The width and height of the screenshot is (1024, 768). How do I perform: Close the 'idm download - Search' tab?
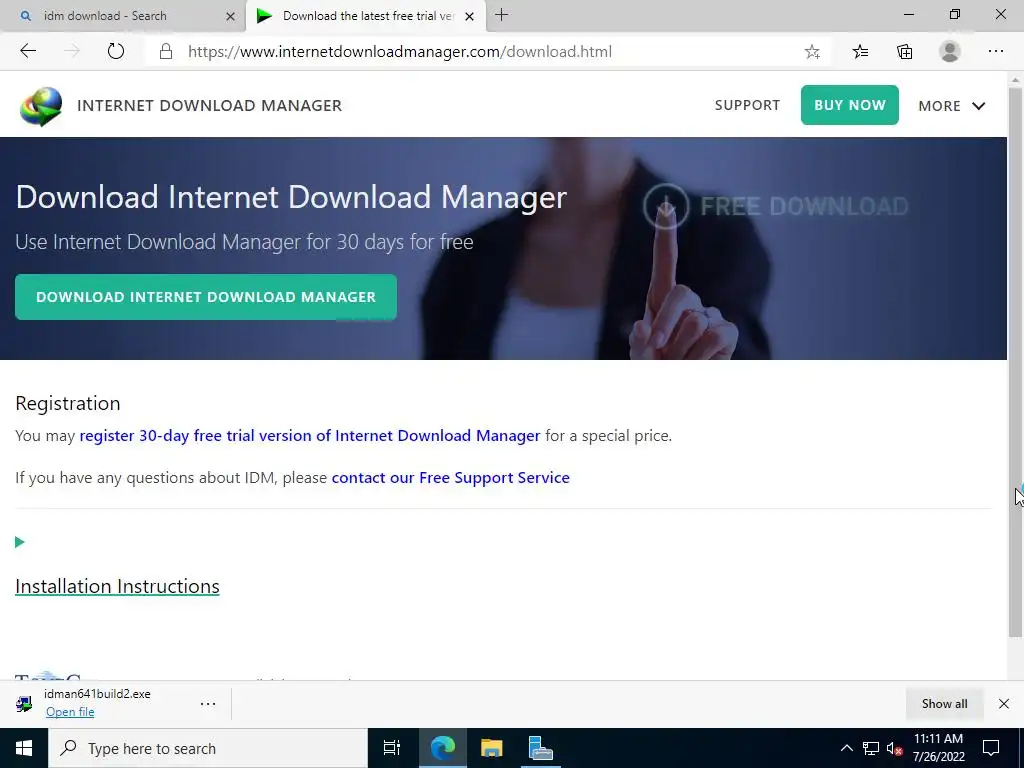(x=230, y=16)
